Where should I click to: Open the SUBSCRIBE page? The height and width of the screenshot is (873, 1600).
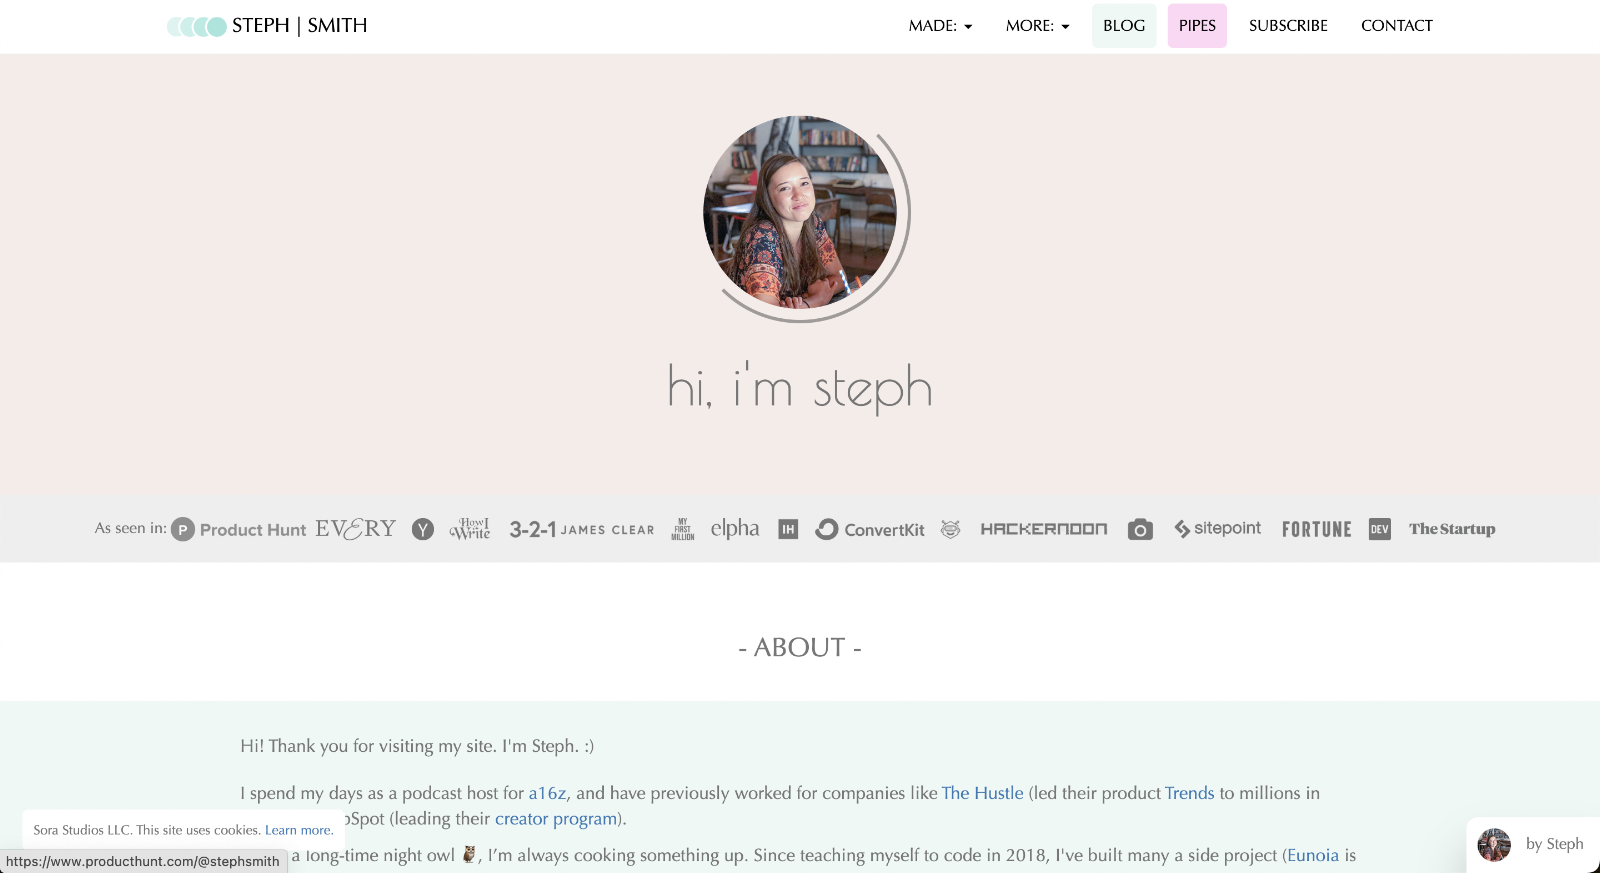pyautogui.click(x=1288, y=26)
